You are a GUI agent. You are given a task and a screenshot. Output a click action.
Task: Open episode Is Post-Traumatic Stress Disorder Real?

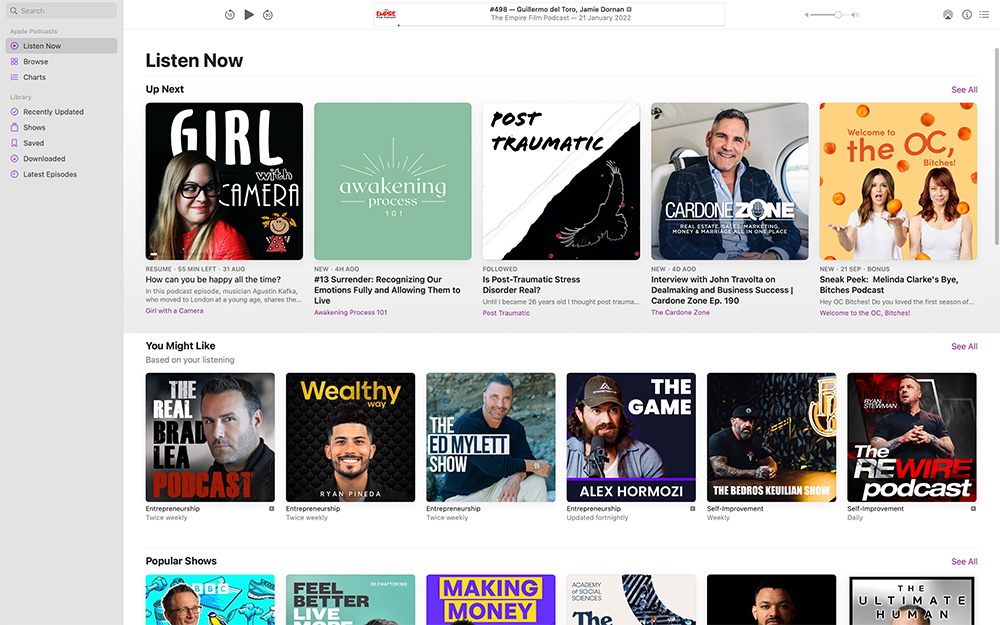pyautogui.click(x=531, y=284)
